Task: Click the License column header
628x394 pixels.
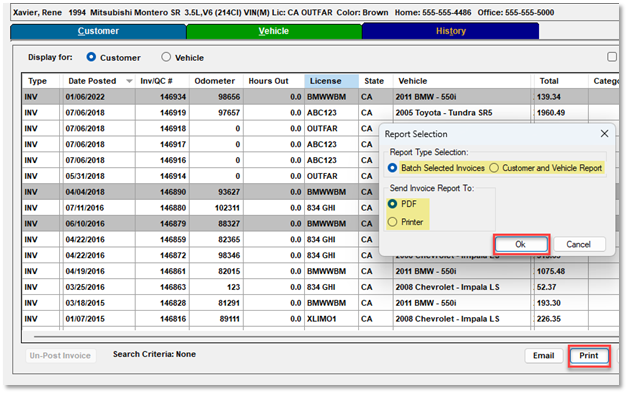Action: tap(331, 81)
